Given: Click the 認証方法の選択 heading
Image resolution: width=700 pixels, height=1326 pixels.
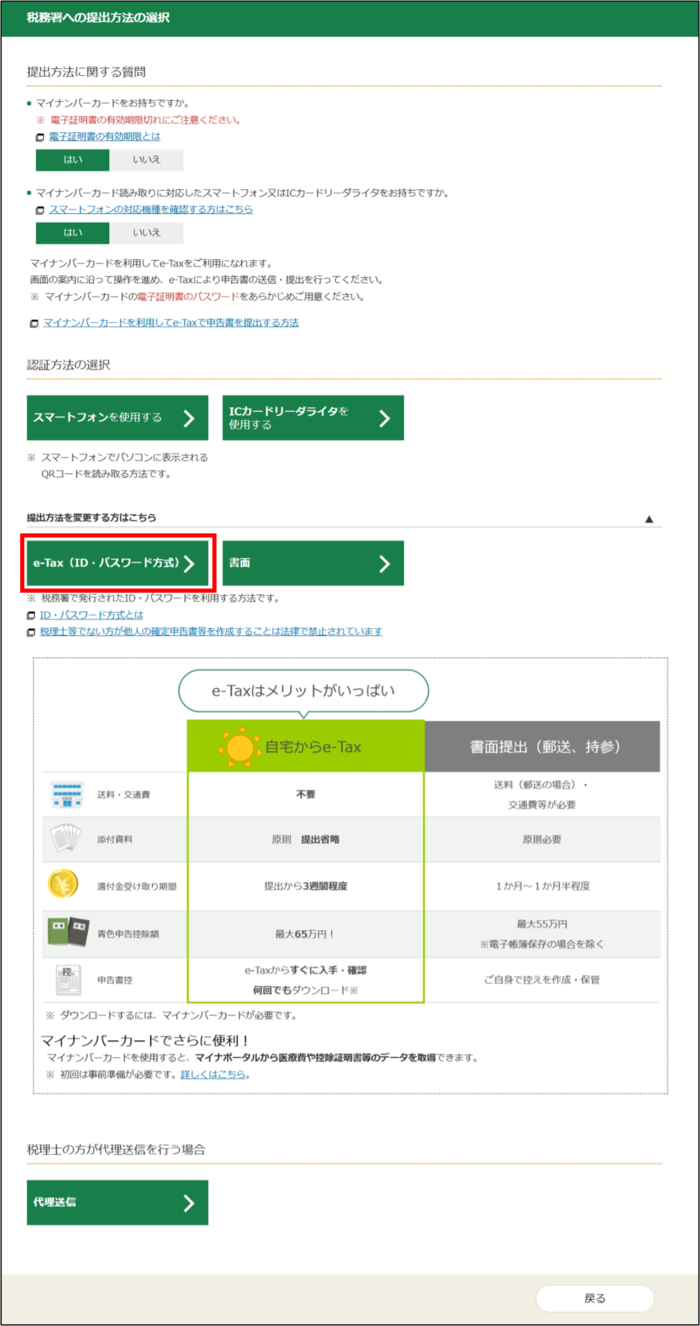Looking at the screenshot, I should point(68,364).
